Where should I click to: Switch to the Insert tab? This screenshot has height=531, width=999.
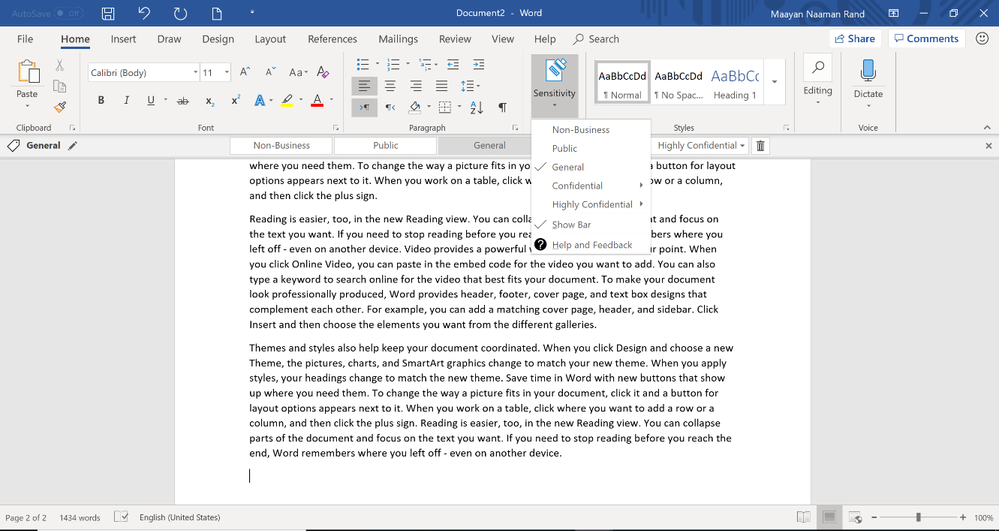[123, 39]
